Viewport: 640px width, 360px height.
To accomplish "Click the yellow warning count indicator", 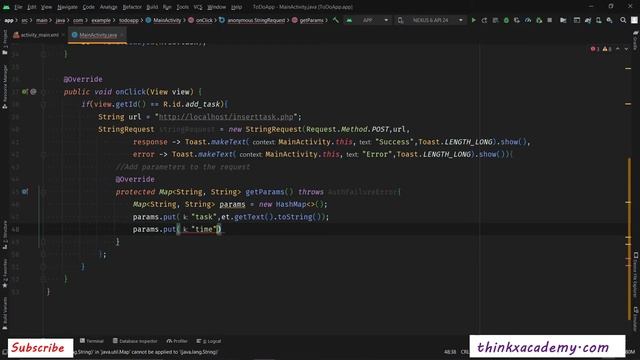I will [607, 49].
